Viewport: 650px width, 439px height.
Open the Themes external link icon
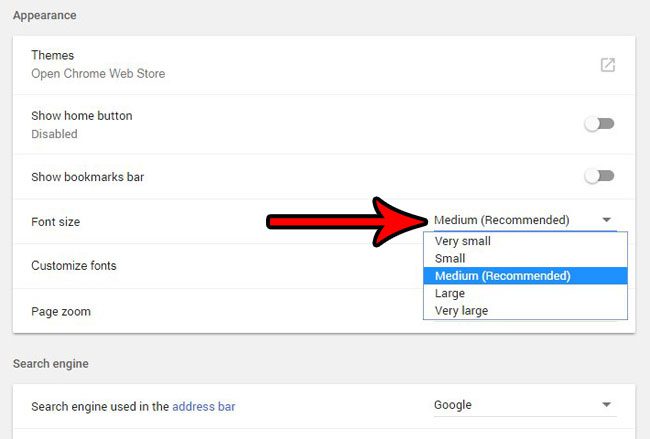(607, 65)
